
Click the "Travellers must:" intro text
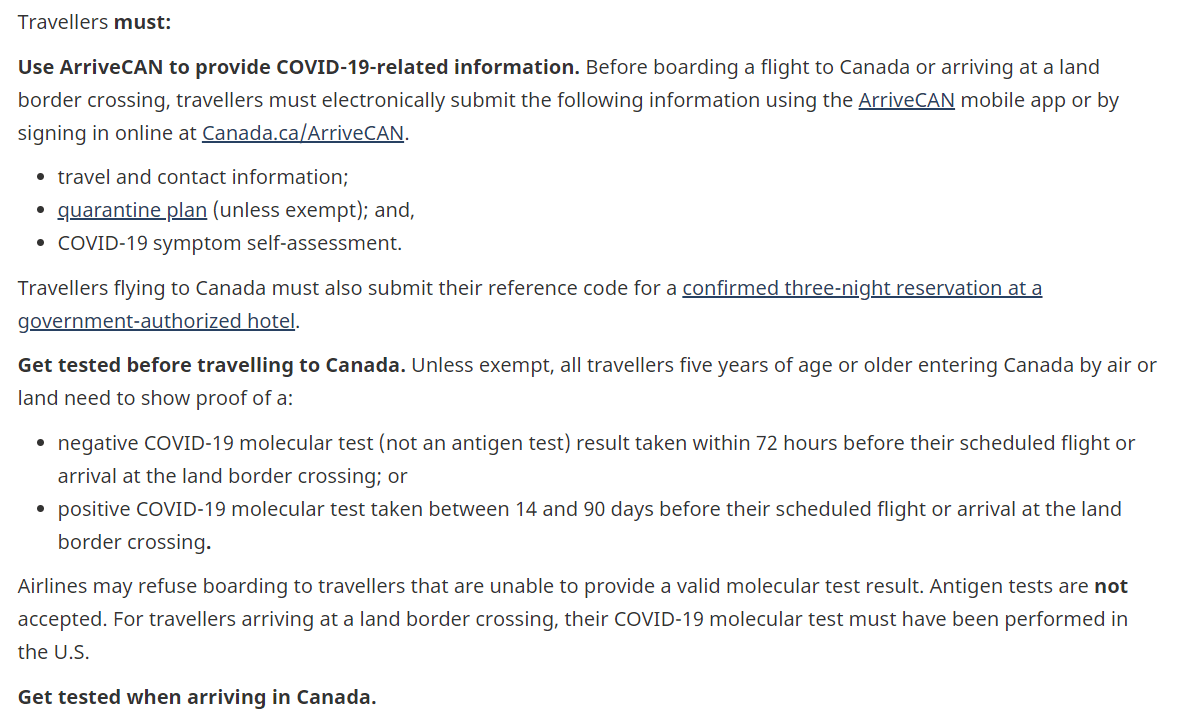point(94,22)
